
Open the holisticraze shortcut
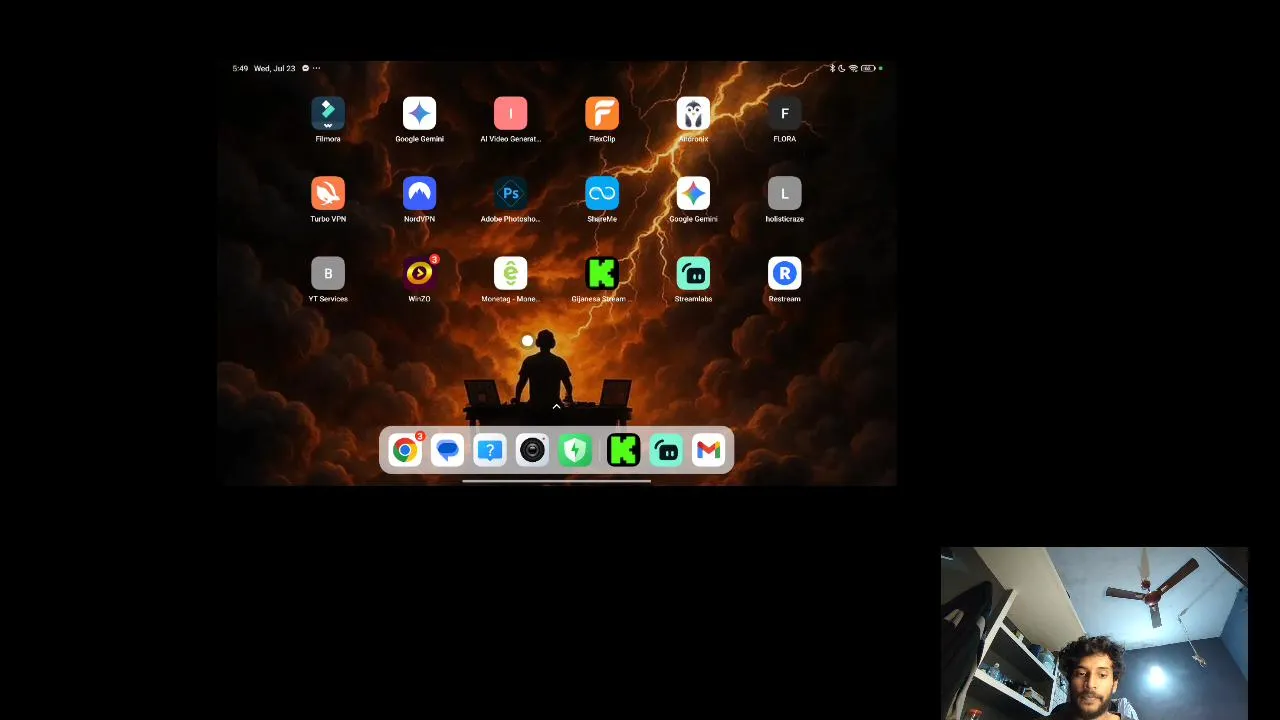(x=785, y=193)
